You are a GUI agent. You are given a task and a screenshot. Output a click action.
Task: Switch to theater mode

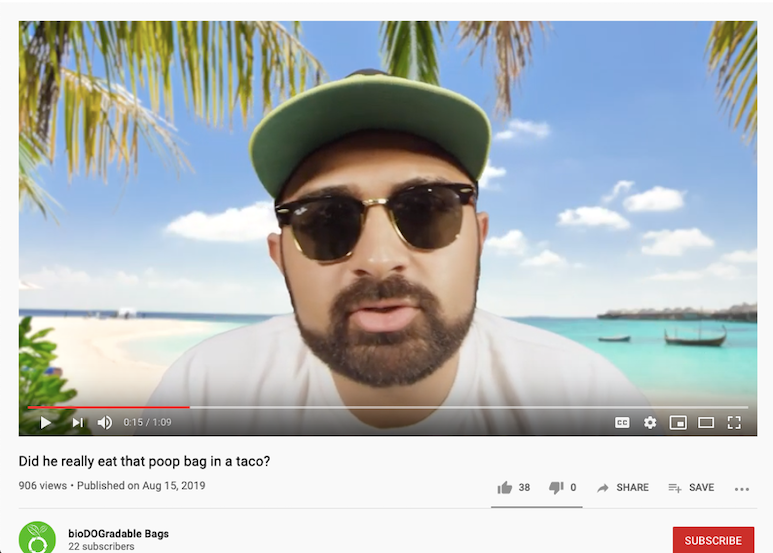pos(706,422)
